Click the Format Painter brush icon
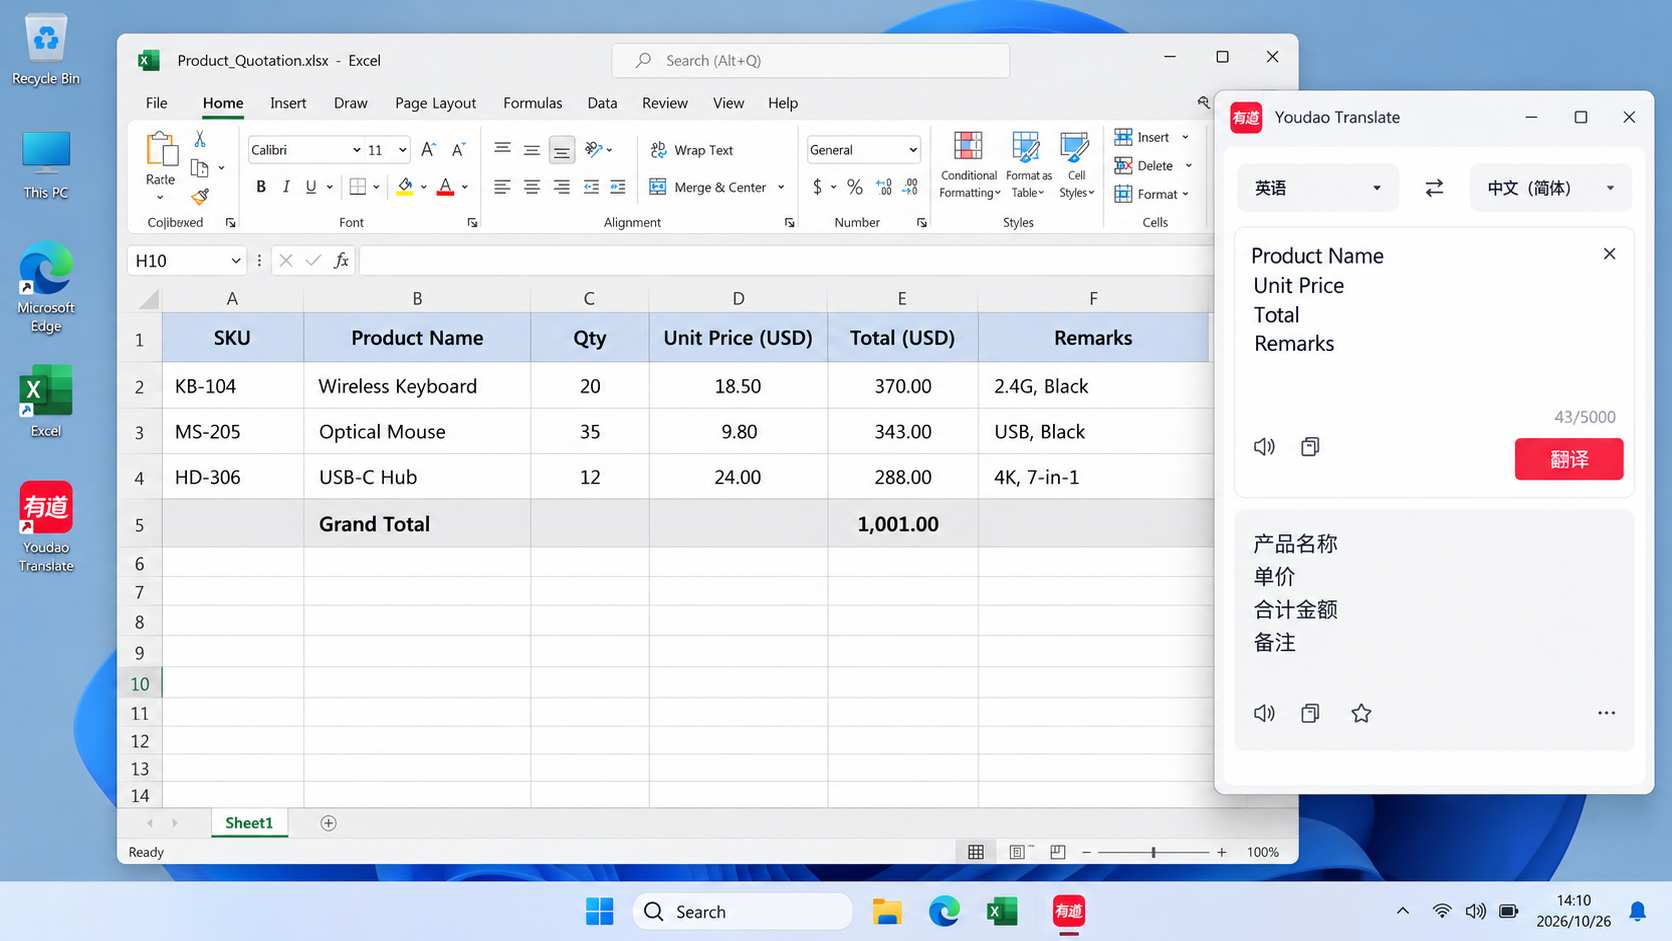 point(200,196)
